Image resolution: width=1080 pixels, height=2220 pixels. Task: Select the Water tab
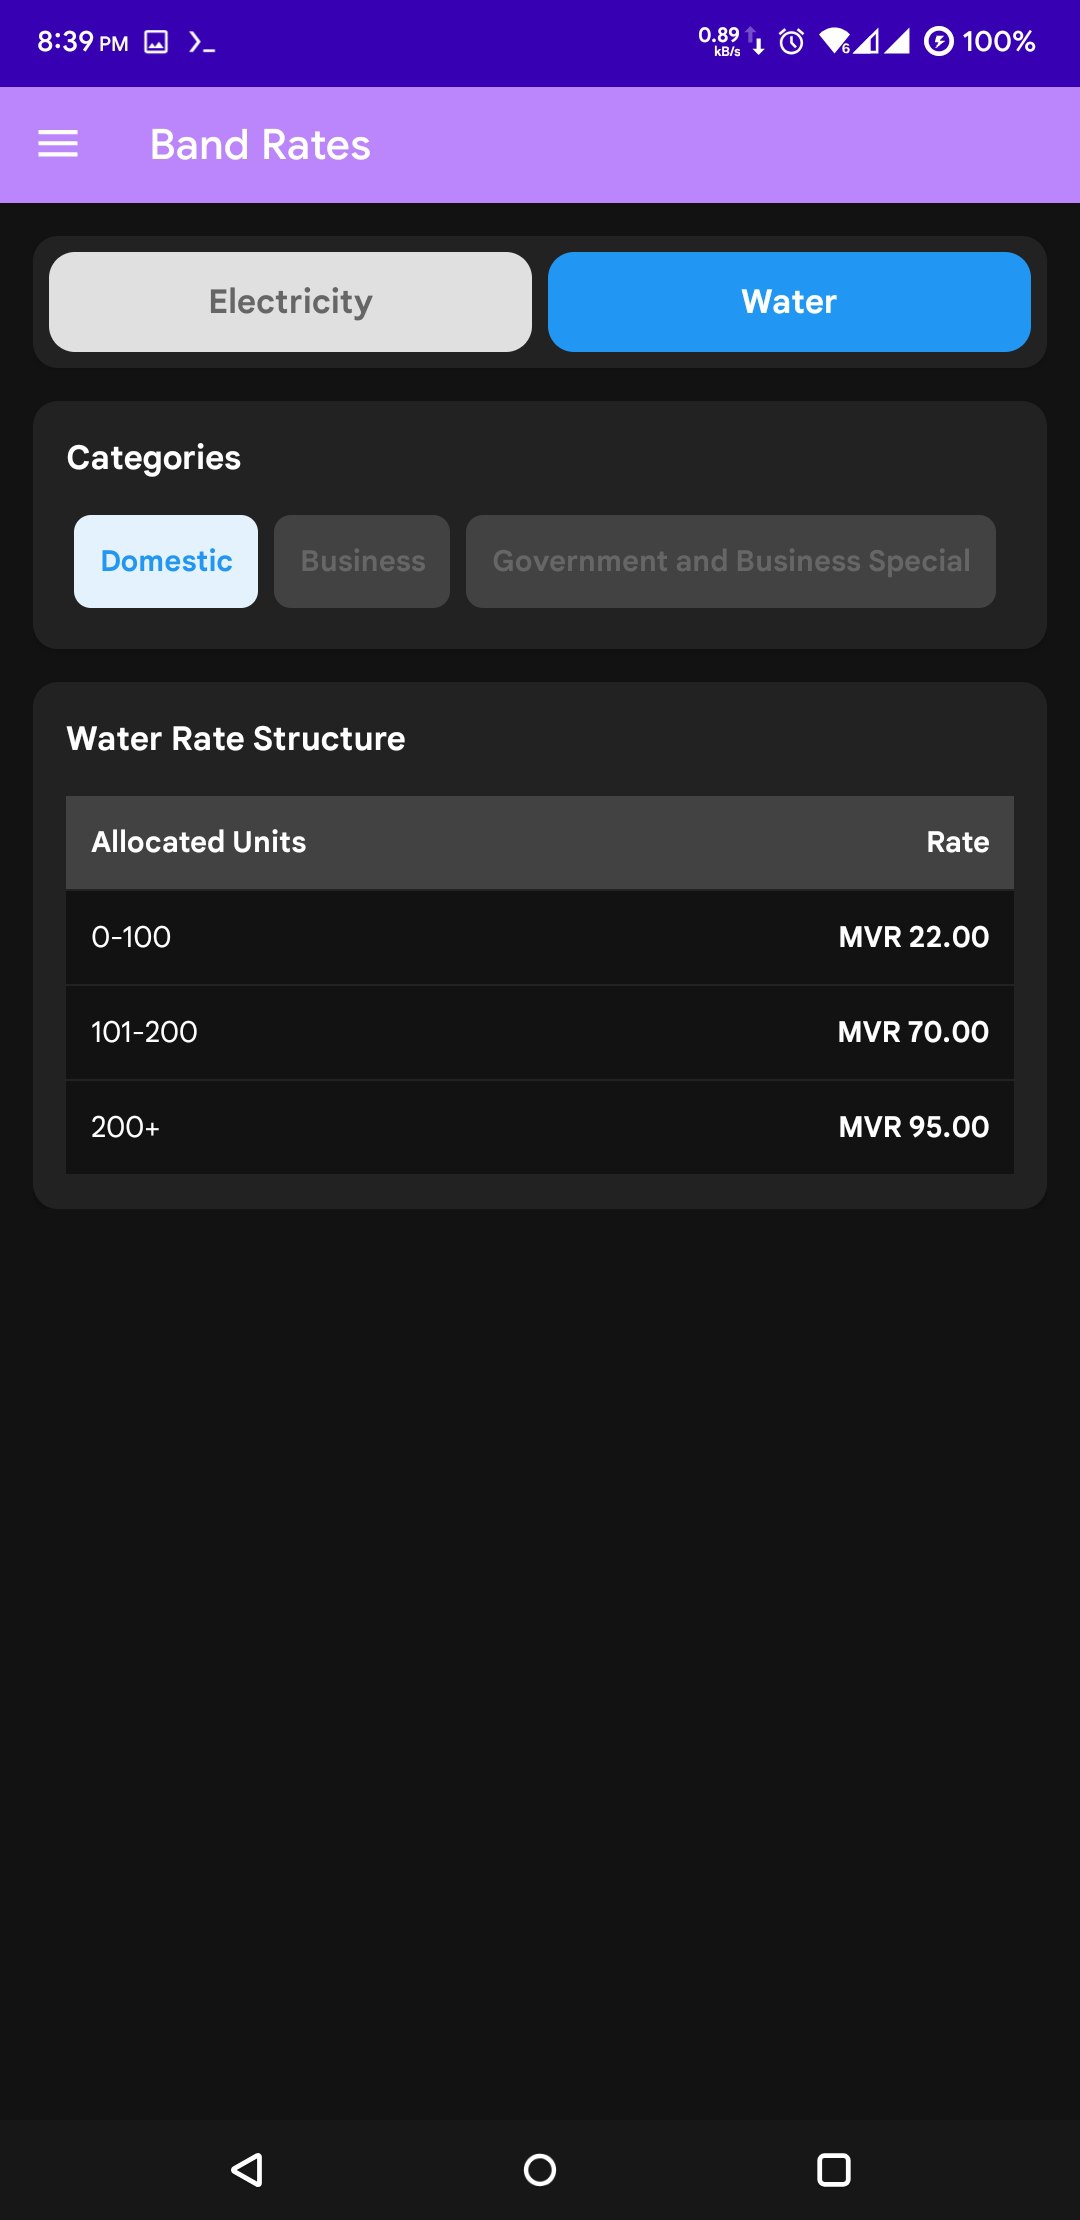[789, 302]
